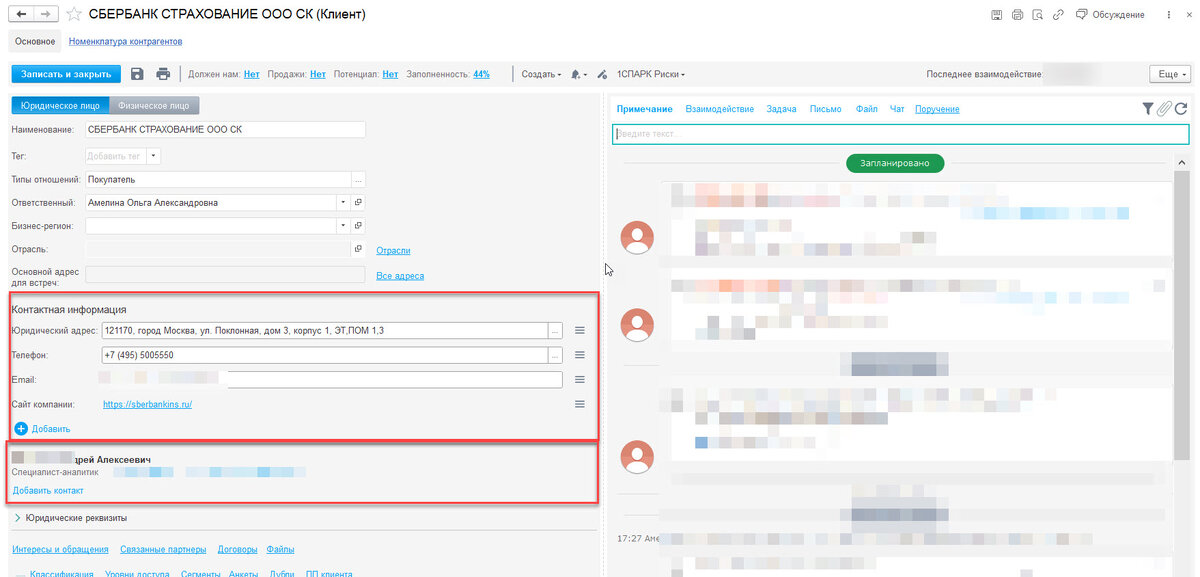
Task: Open the hamburger menu for Сайт компании row
Action: coord(579,404)
